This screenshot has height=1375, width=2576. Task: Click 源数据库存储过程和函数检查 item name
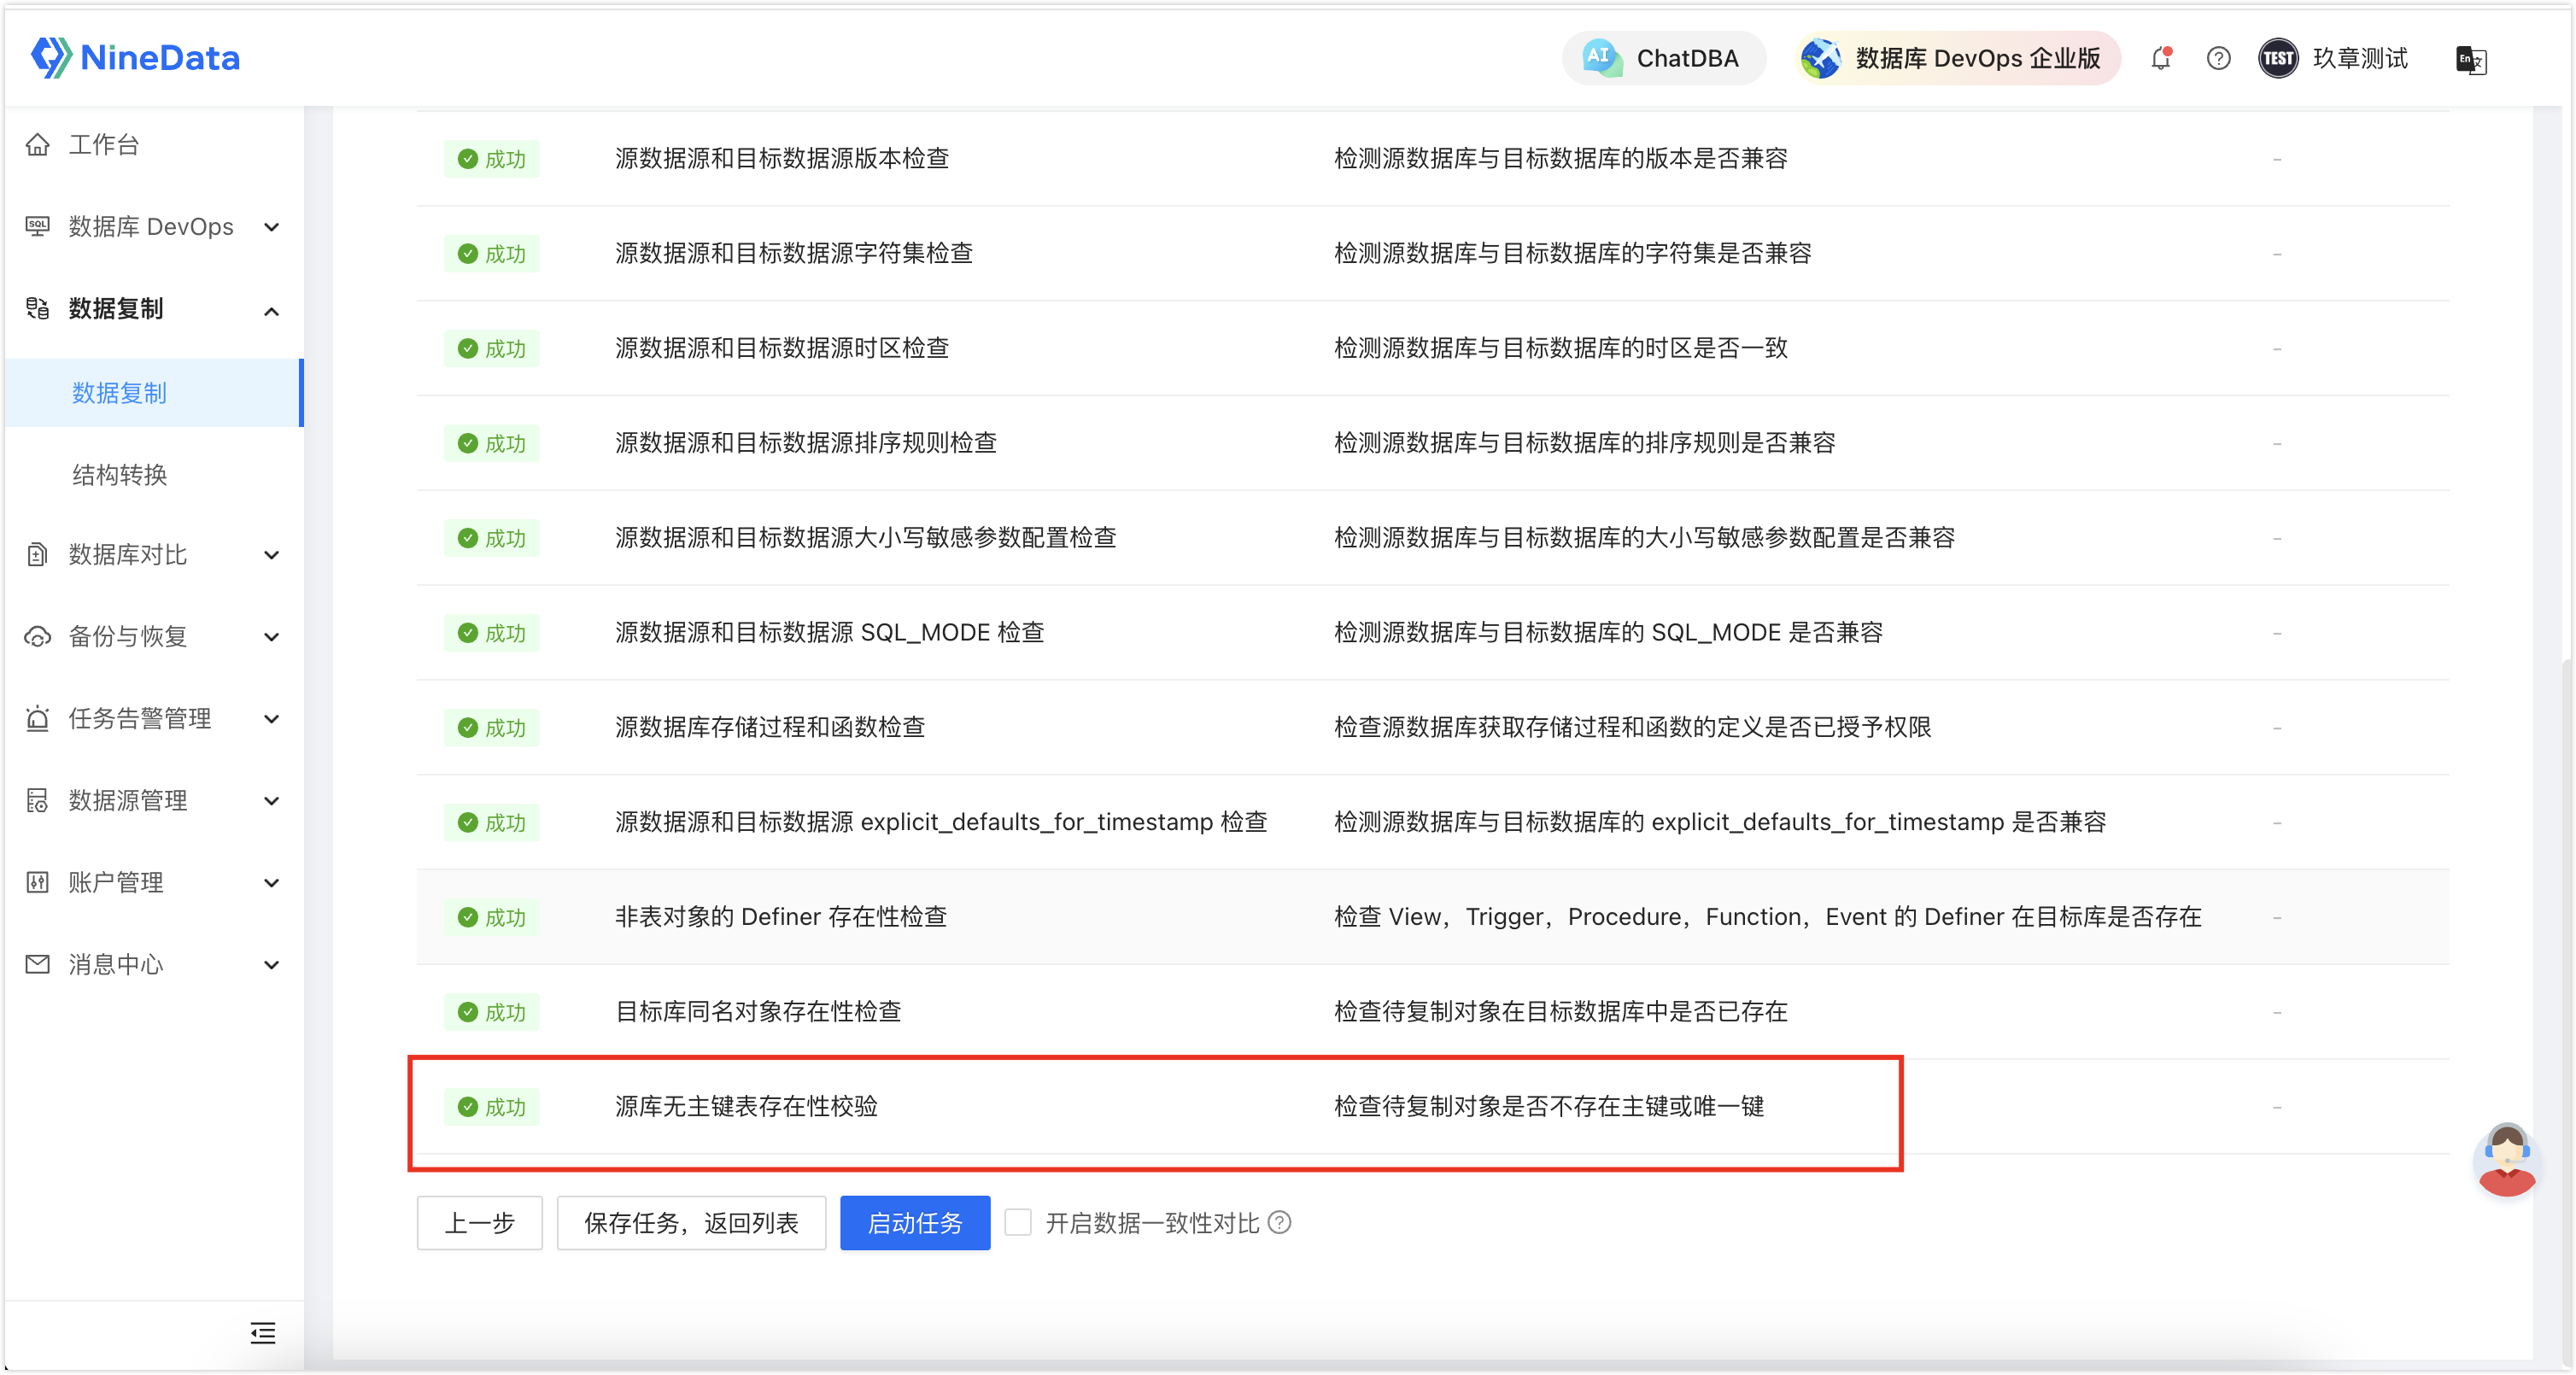(770, 727)
